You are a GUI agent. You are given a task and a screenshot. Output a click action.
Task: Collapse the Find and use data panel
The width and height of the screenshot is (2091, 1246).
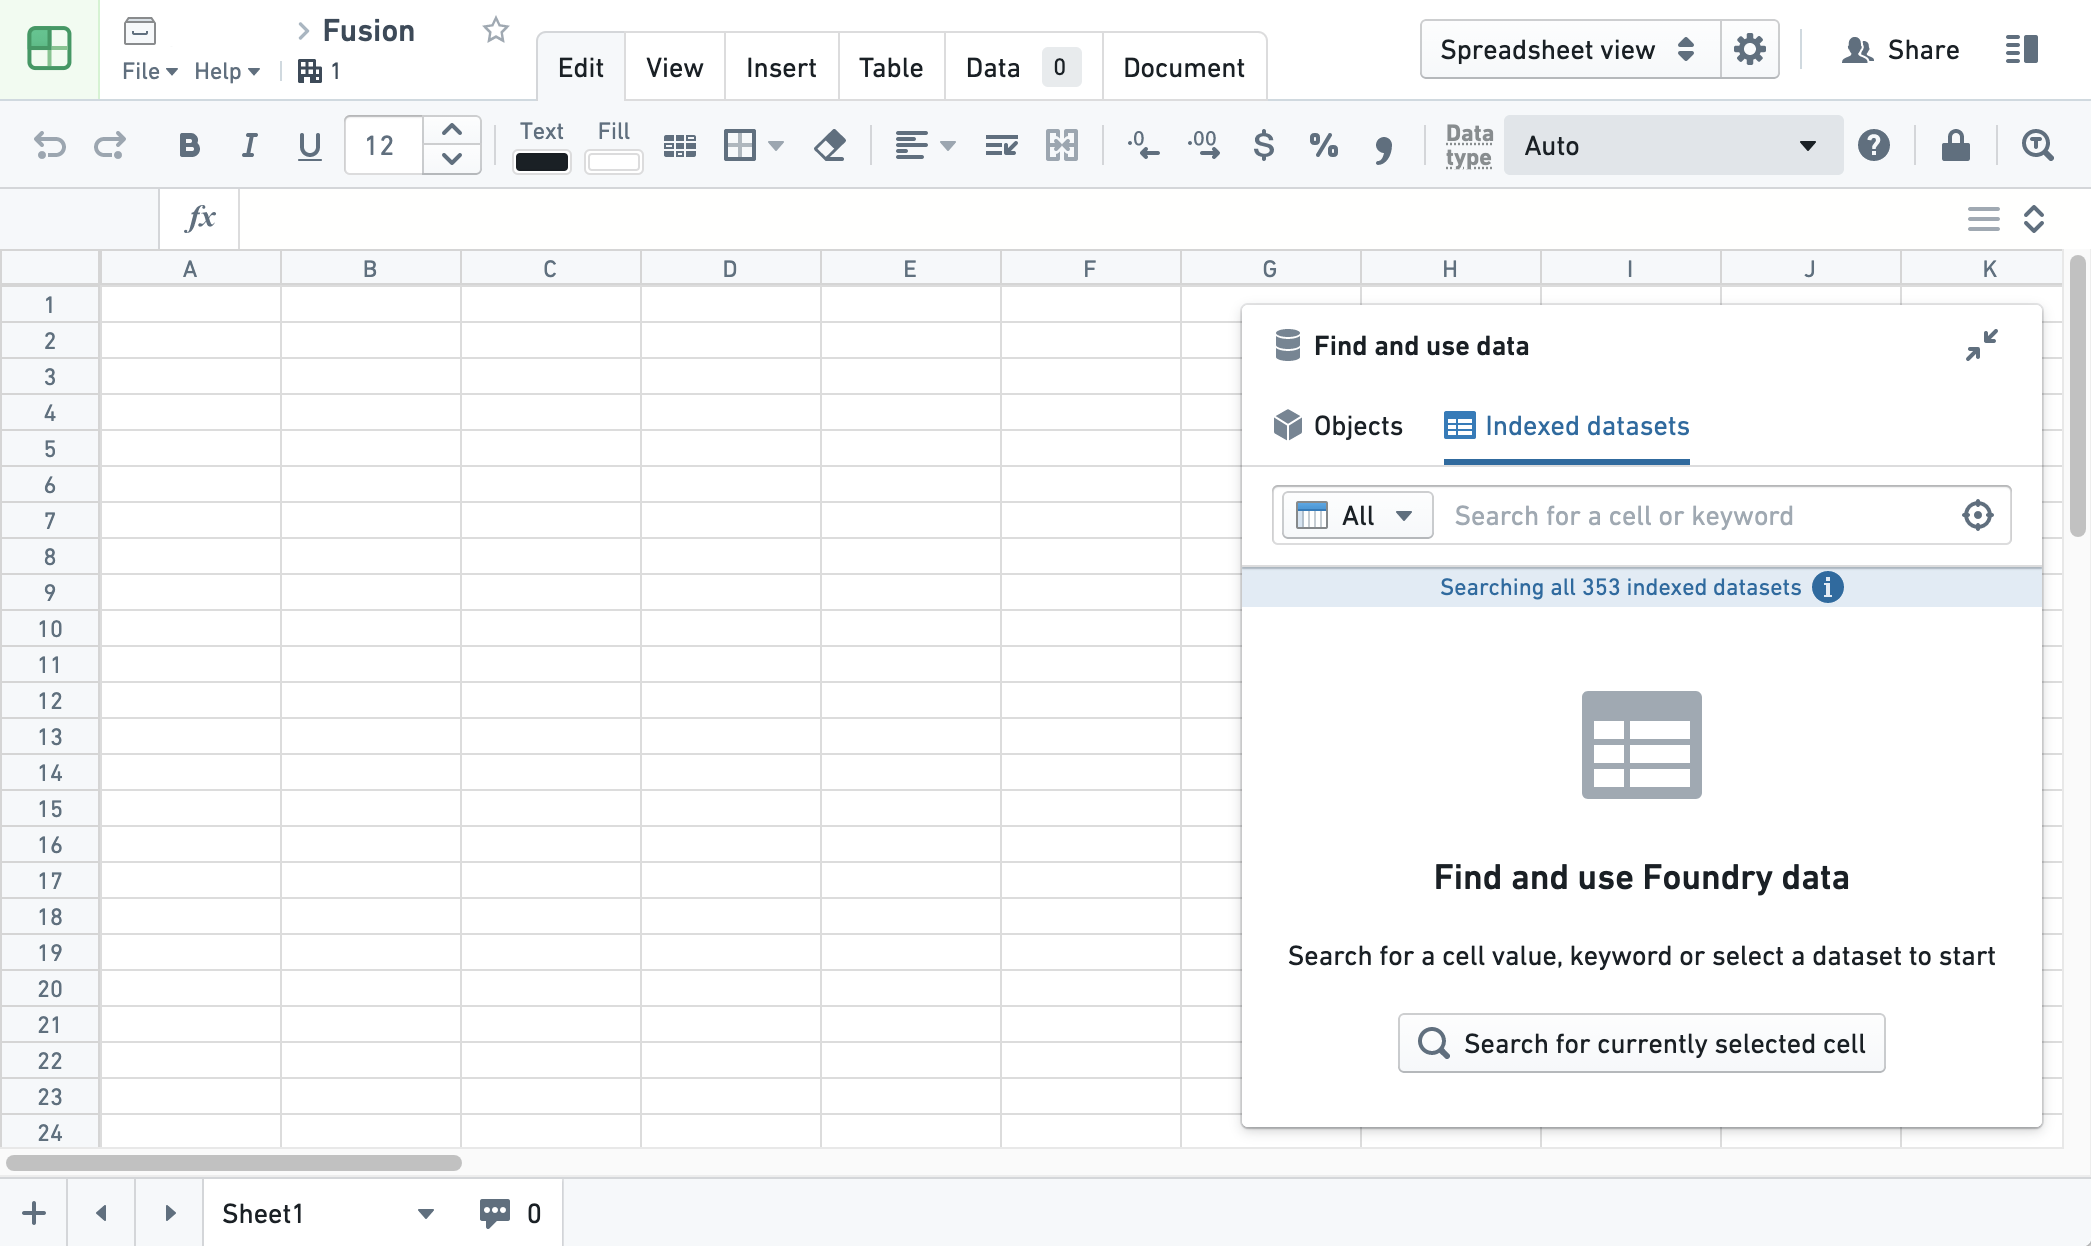[x=1981, y=346]
